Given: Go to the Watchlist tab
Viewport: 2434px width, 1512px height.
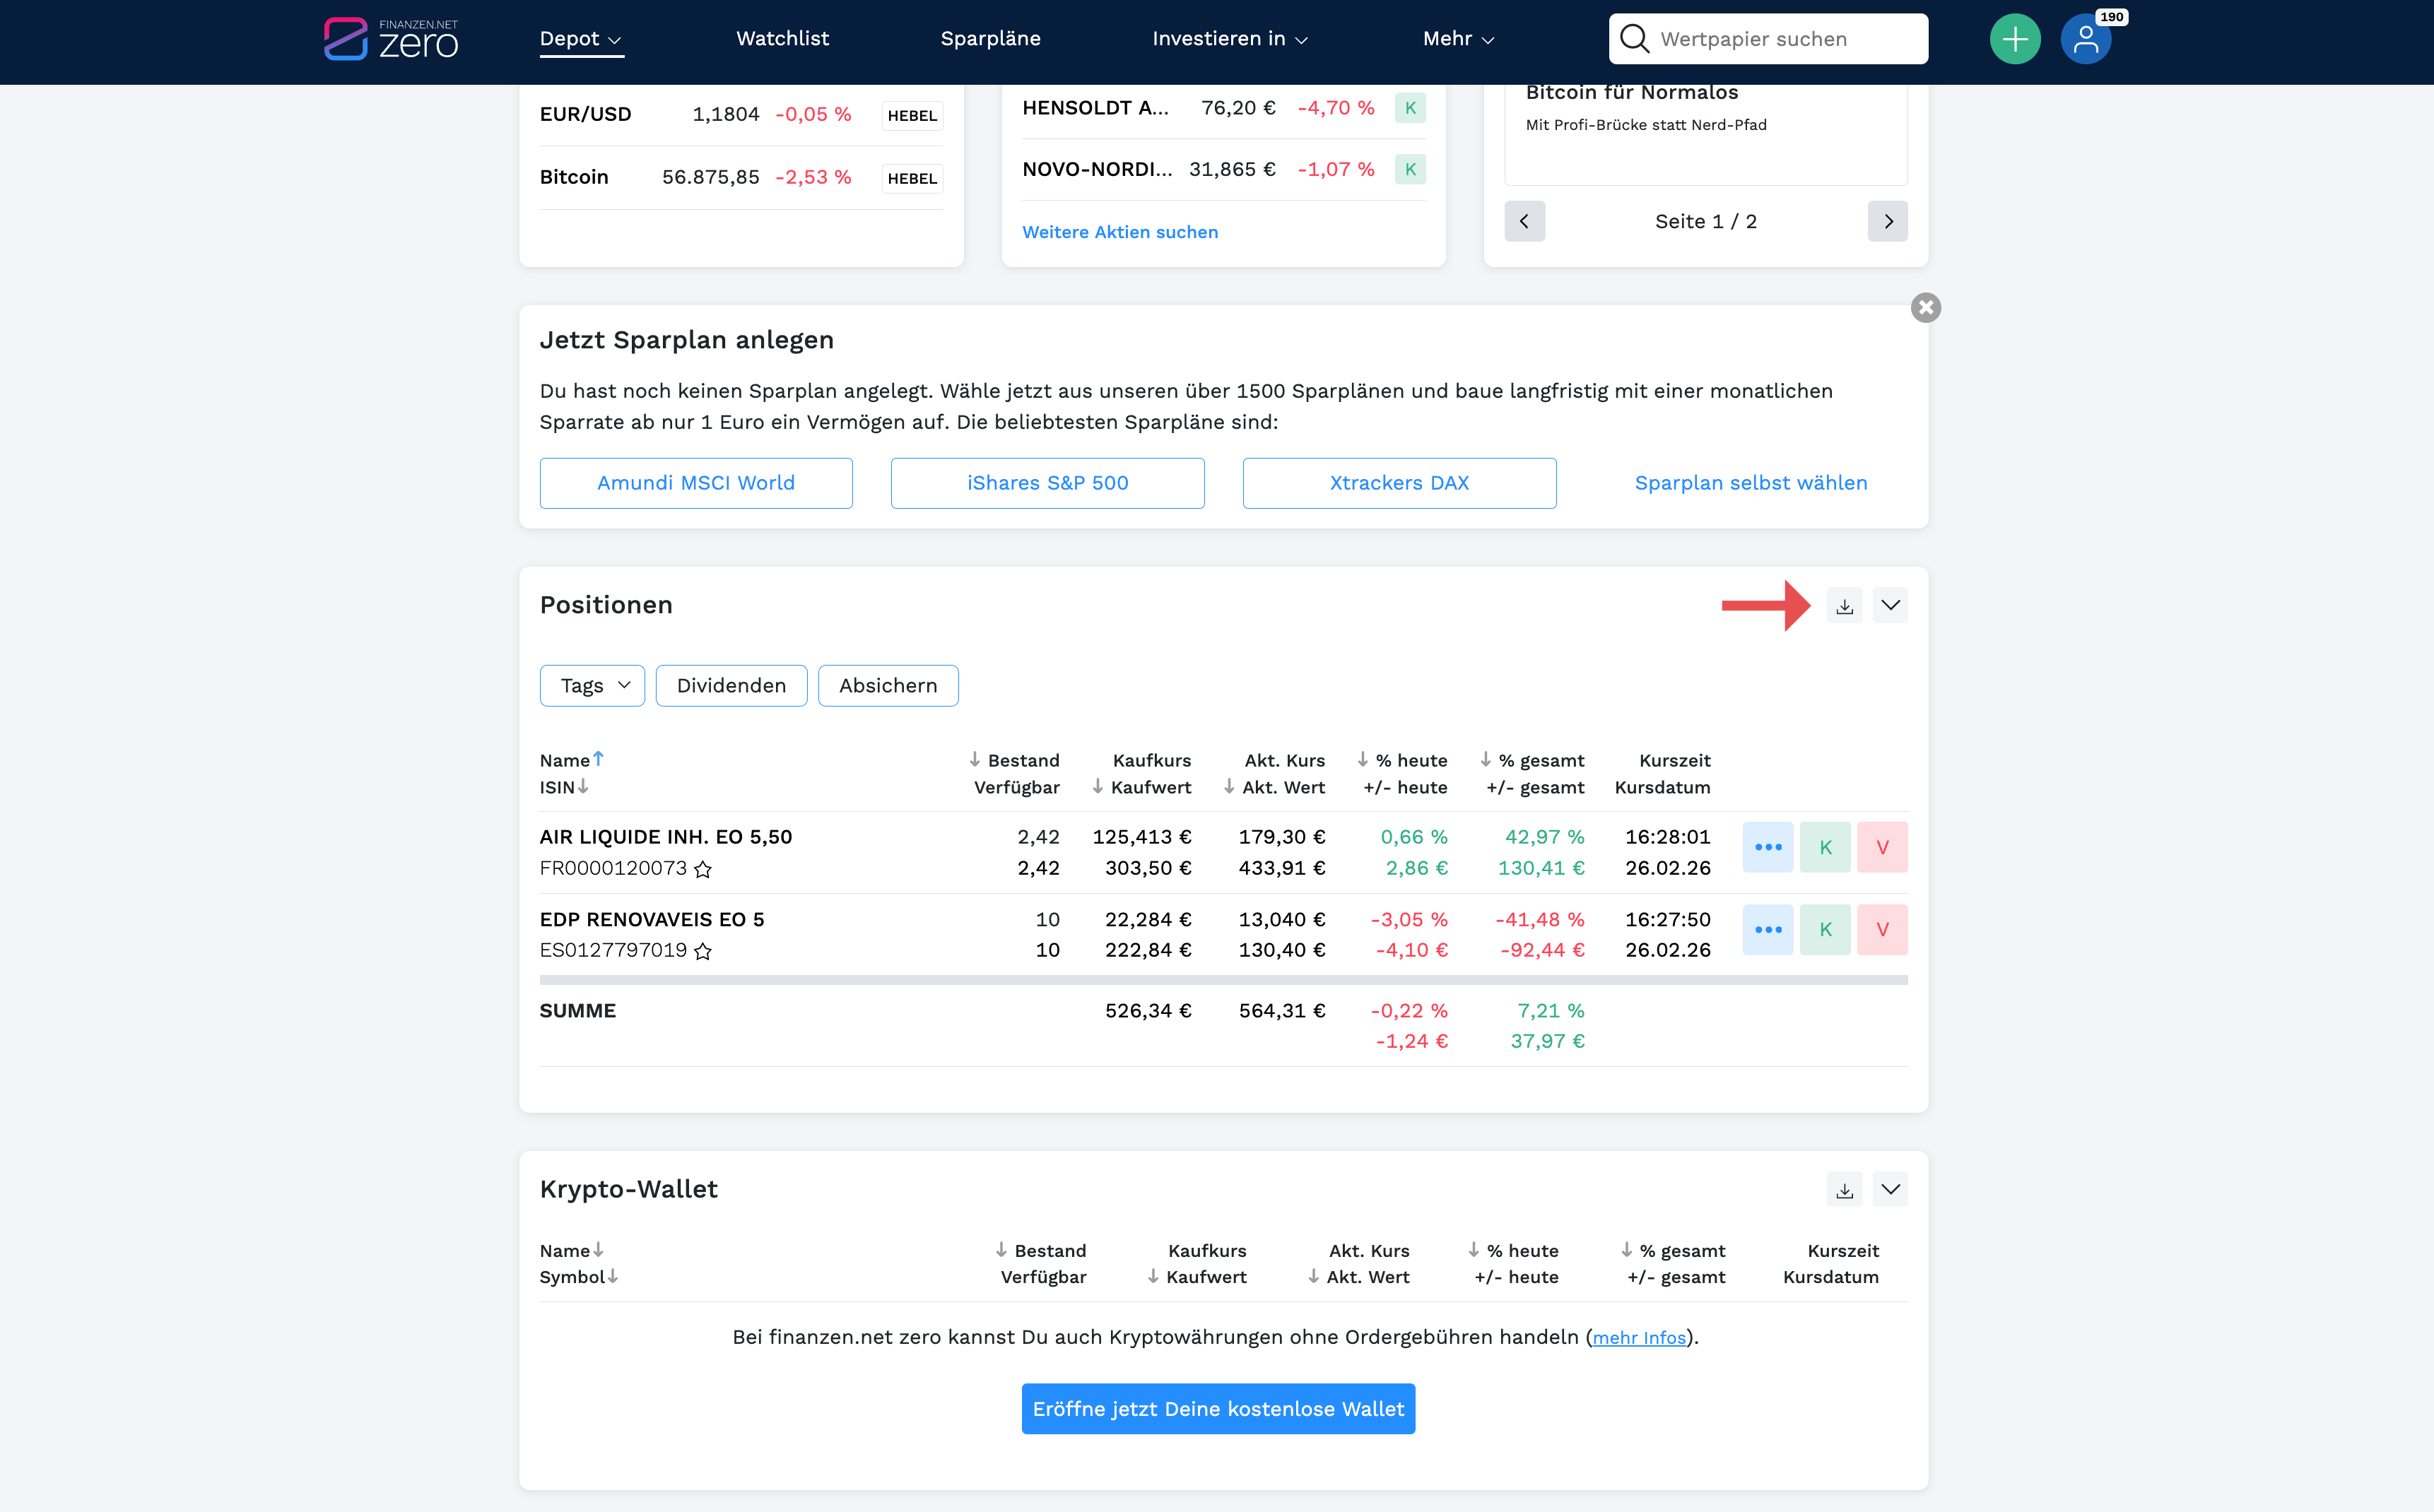Looking at the screenshot, I should [x=782, y=39].
